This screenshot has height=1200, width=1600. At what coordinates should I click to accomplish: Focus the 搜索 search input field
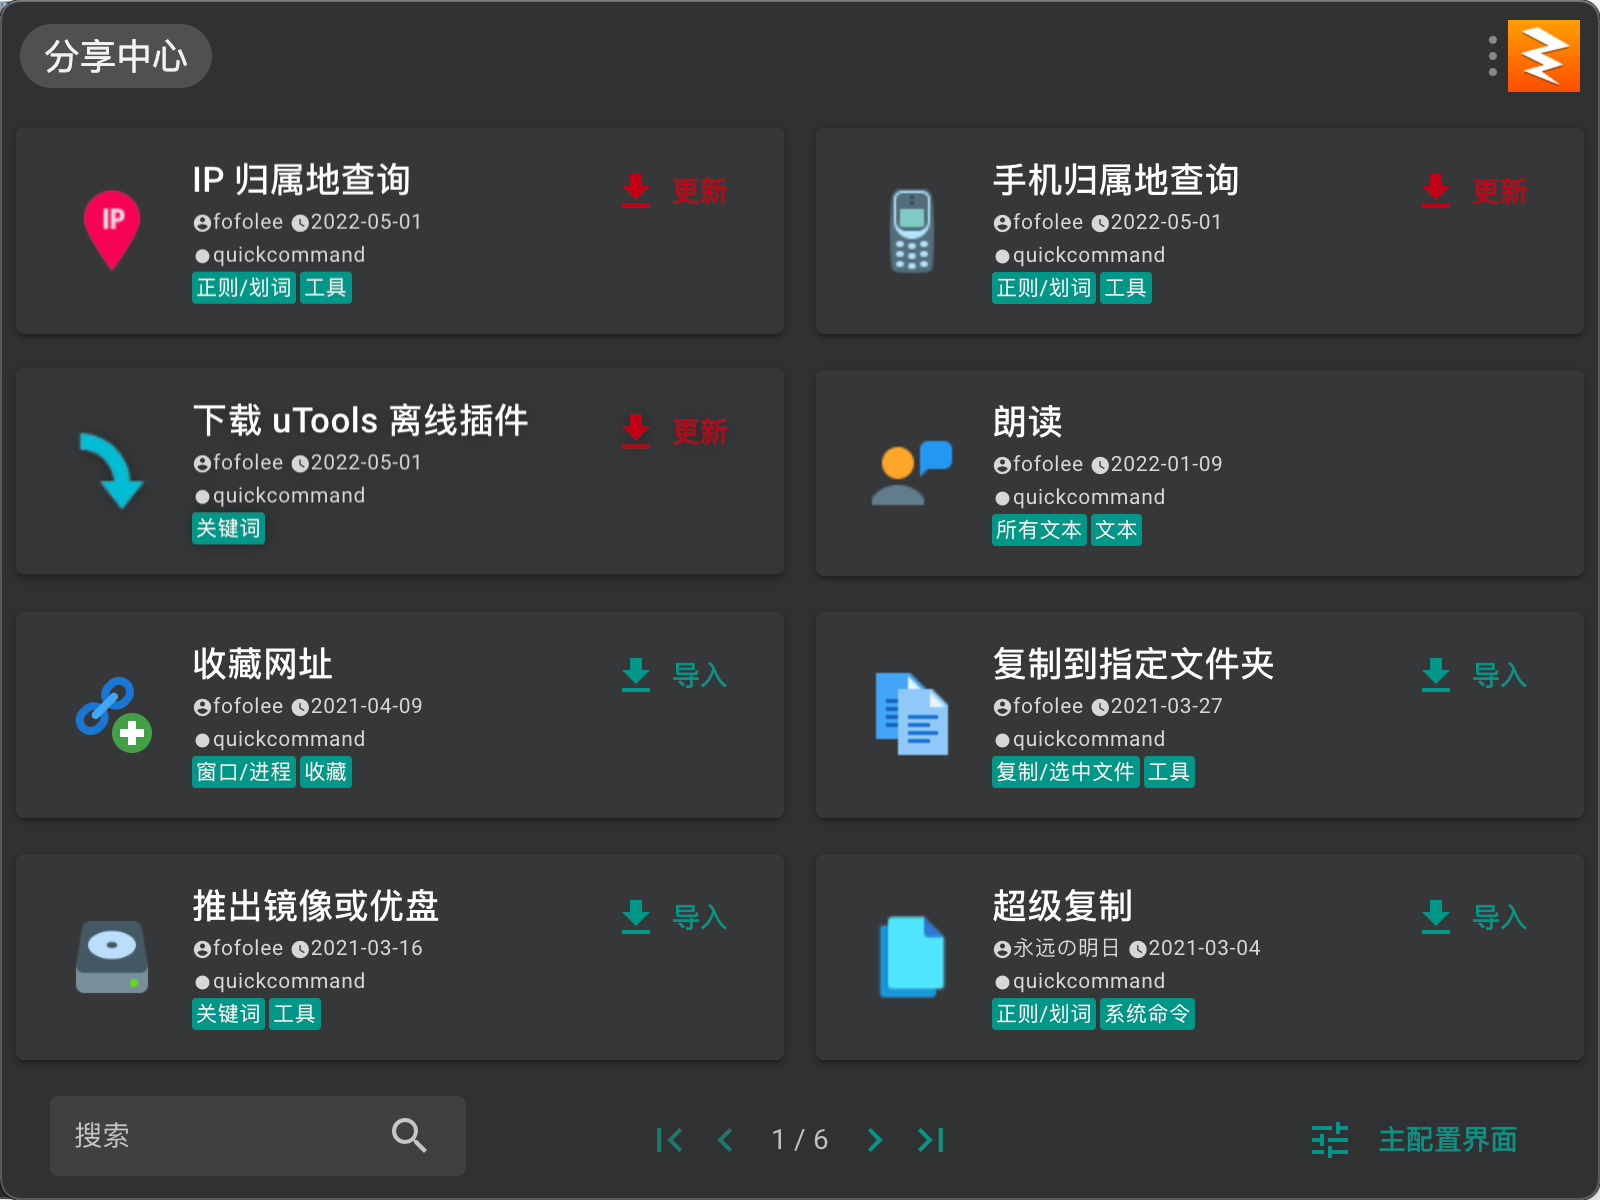point(258,1136)
